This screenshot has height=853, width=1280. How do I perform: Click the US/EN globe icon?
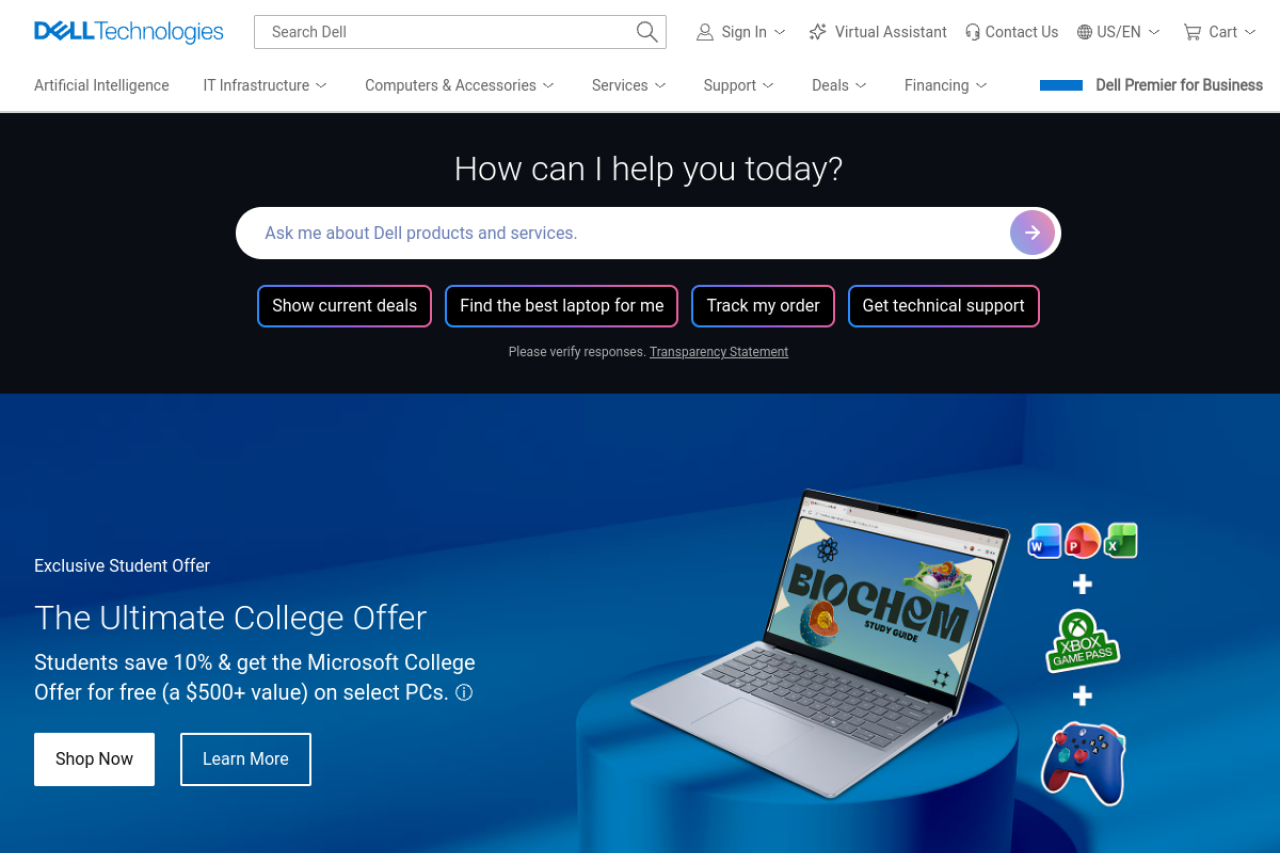point(1084,32)
